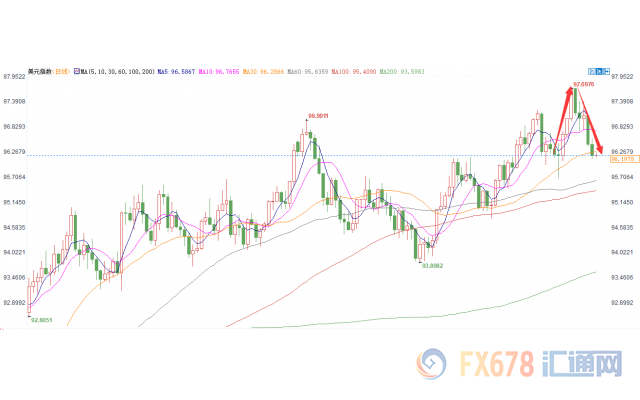Click the 96.9911 peak price label
This screenshot has width=640, height=400.
[x=318, y=116]
